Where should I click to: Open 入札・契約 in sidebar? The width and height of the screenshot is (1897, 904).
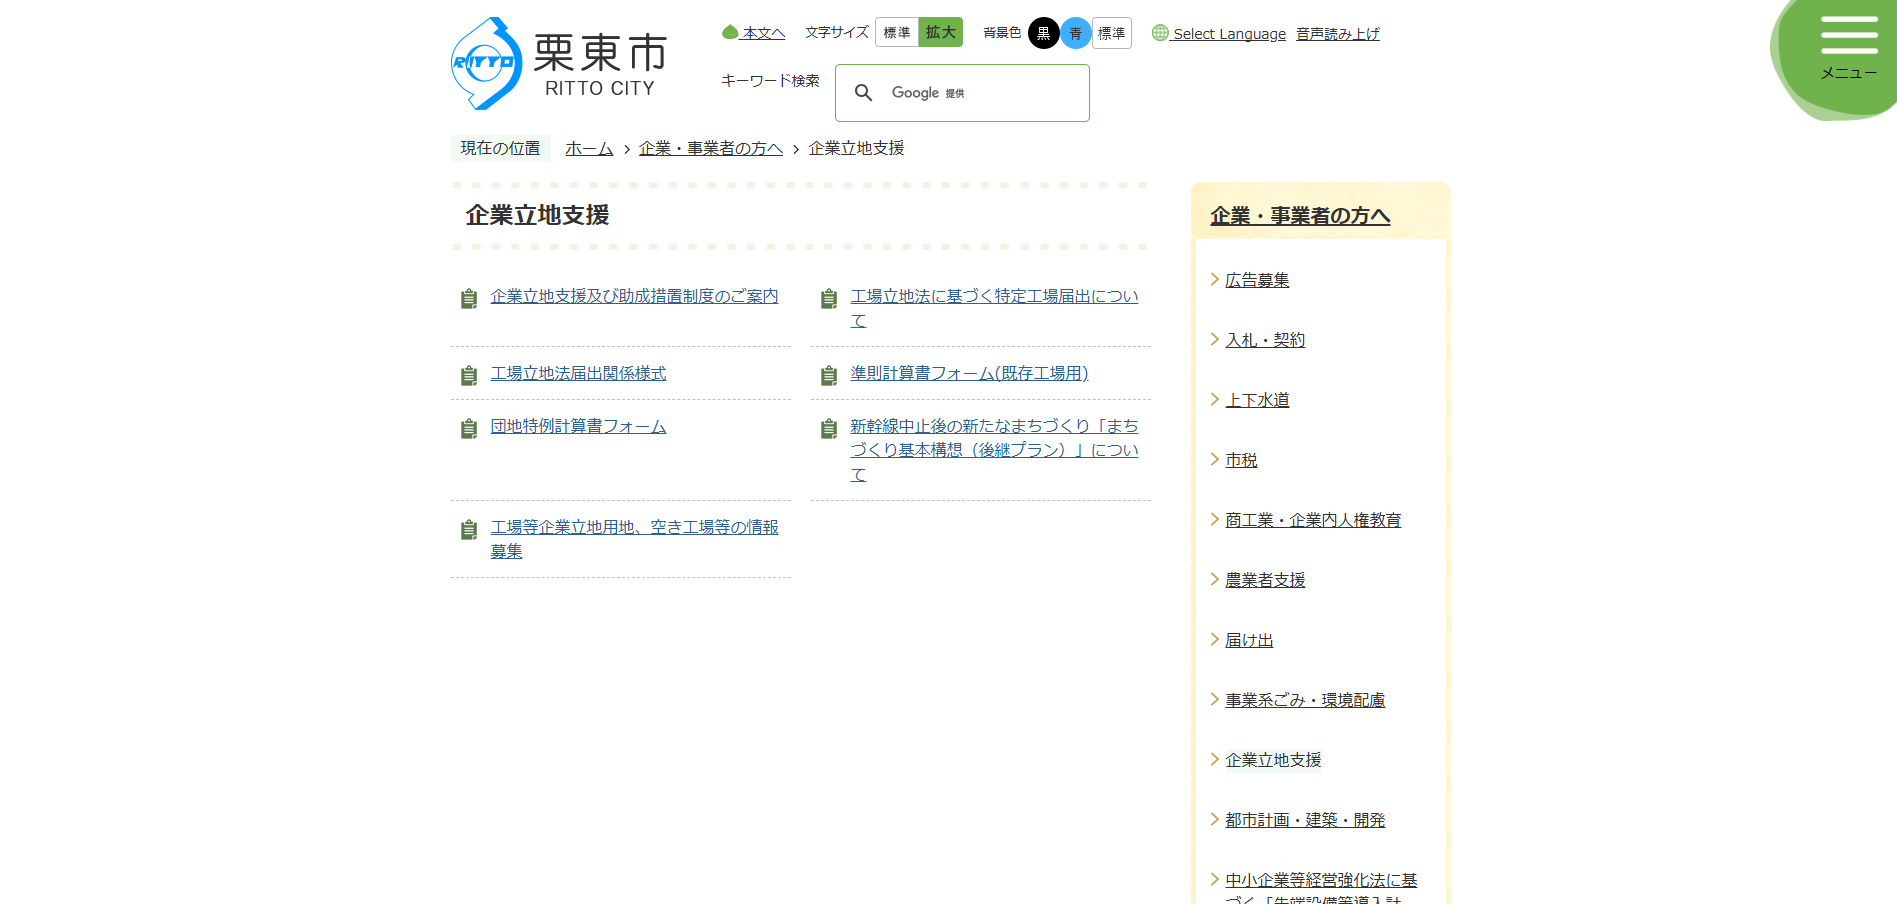point(1265,340)
